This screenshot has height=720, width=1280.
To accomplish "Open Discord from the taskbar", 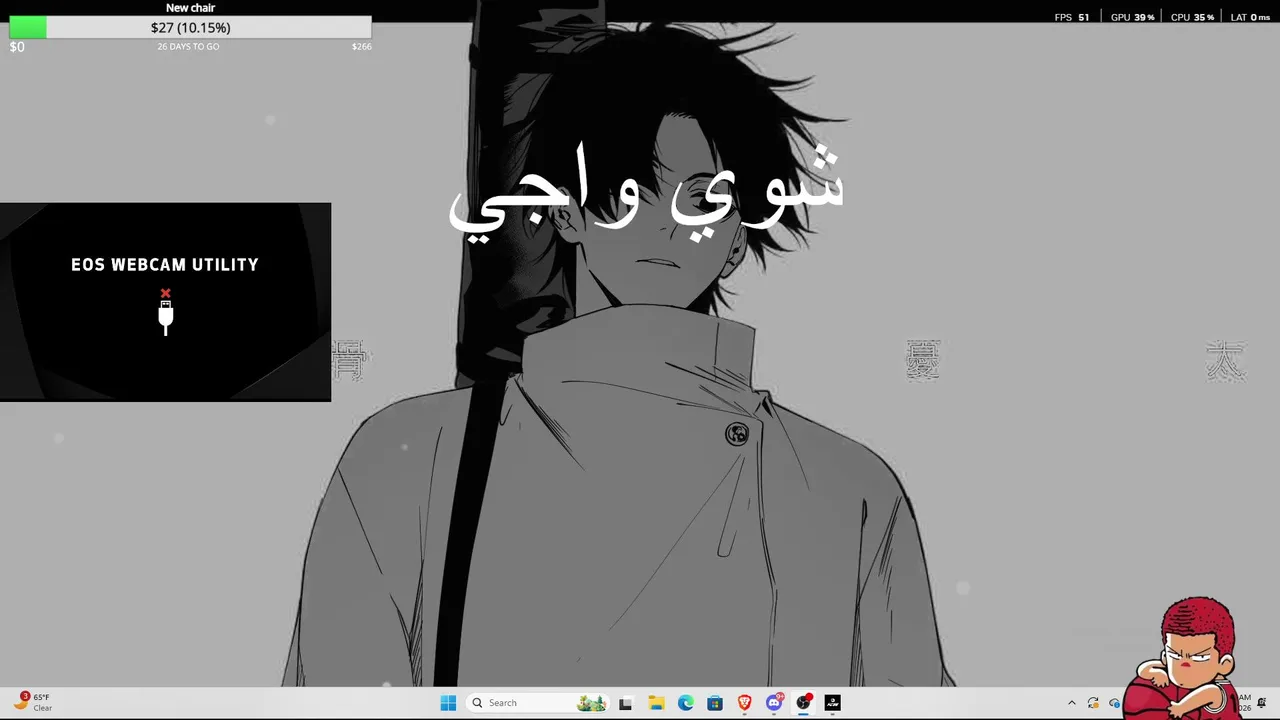I will (x=774, y=703).
